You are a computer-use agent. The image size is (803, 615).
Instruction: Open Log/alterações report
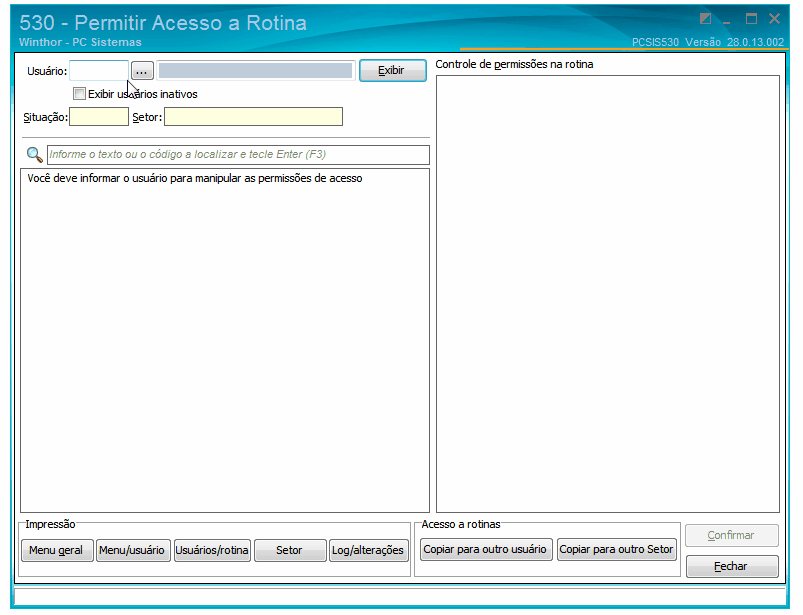[369, 550]
